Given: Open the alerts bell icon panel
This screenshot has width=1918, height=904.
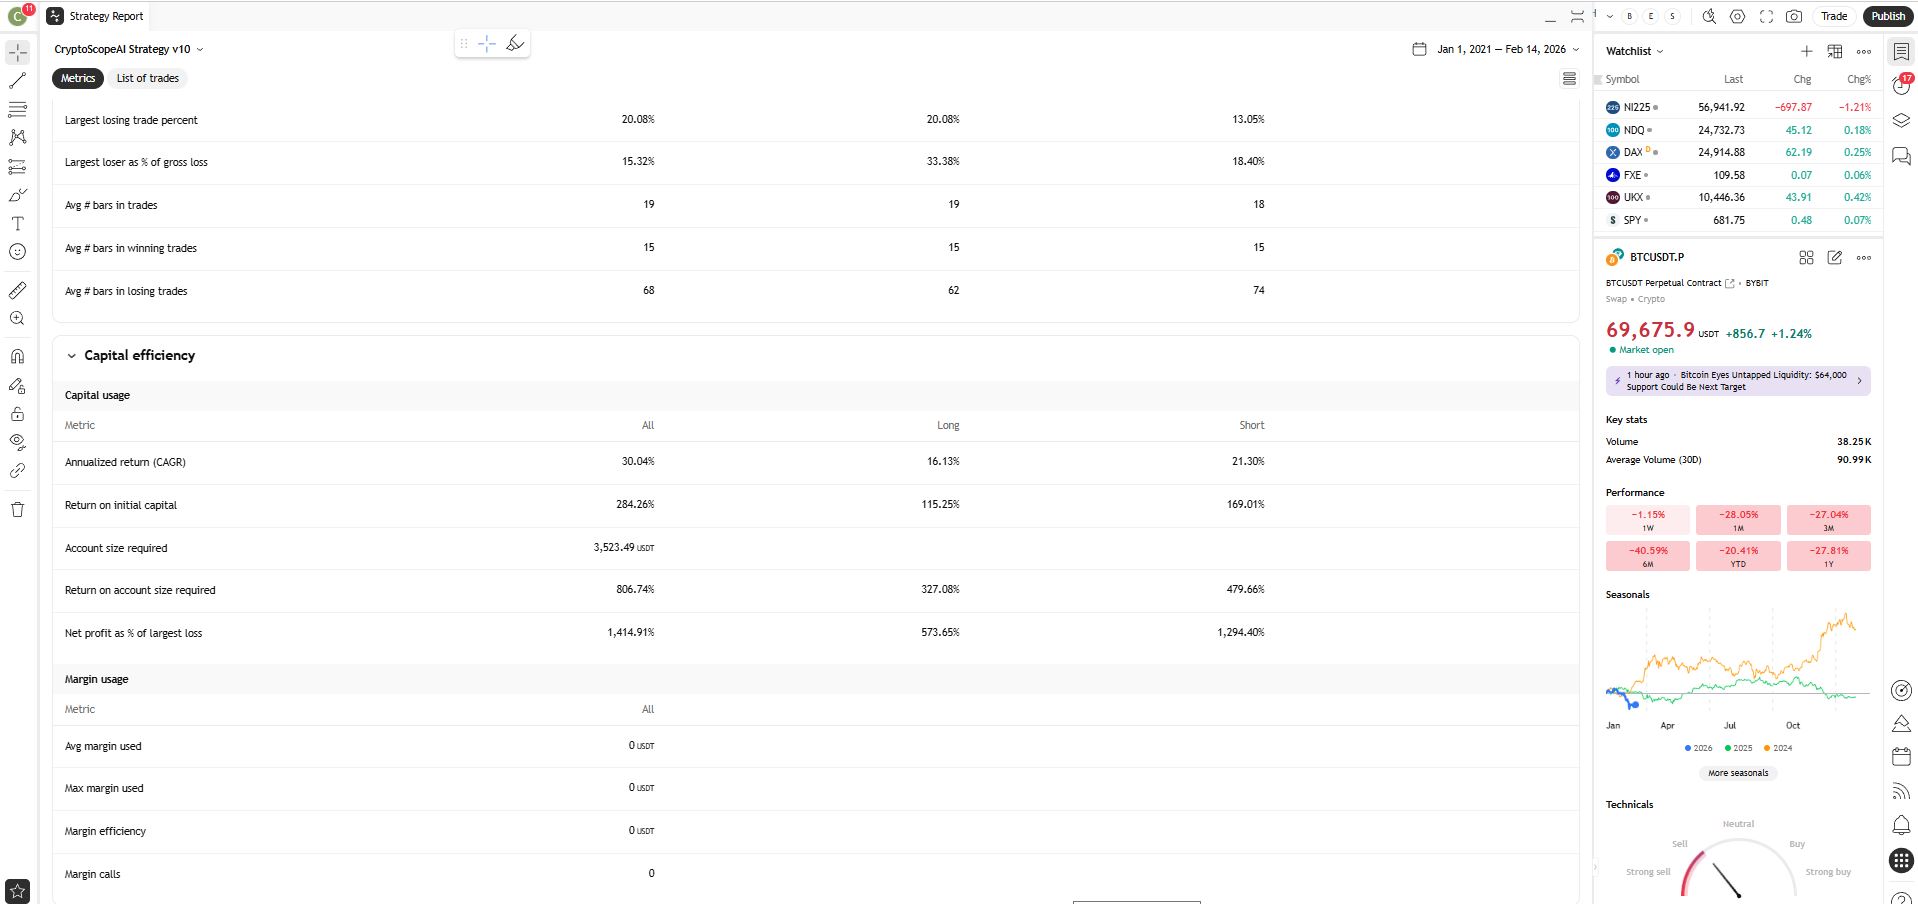Looking at the screenshot, I should click(x=1901, y=825).
